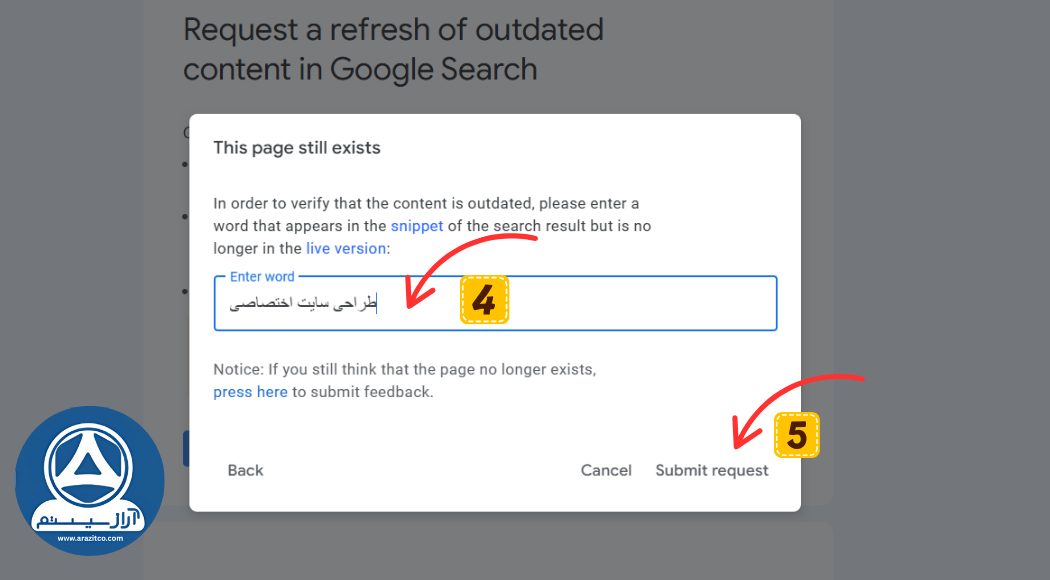Screen dimensions: 1050x580
Task: Click the yellow number 4 badge
Action: (485, 299)
